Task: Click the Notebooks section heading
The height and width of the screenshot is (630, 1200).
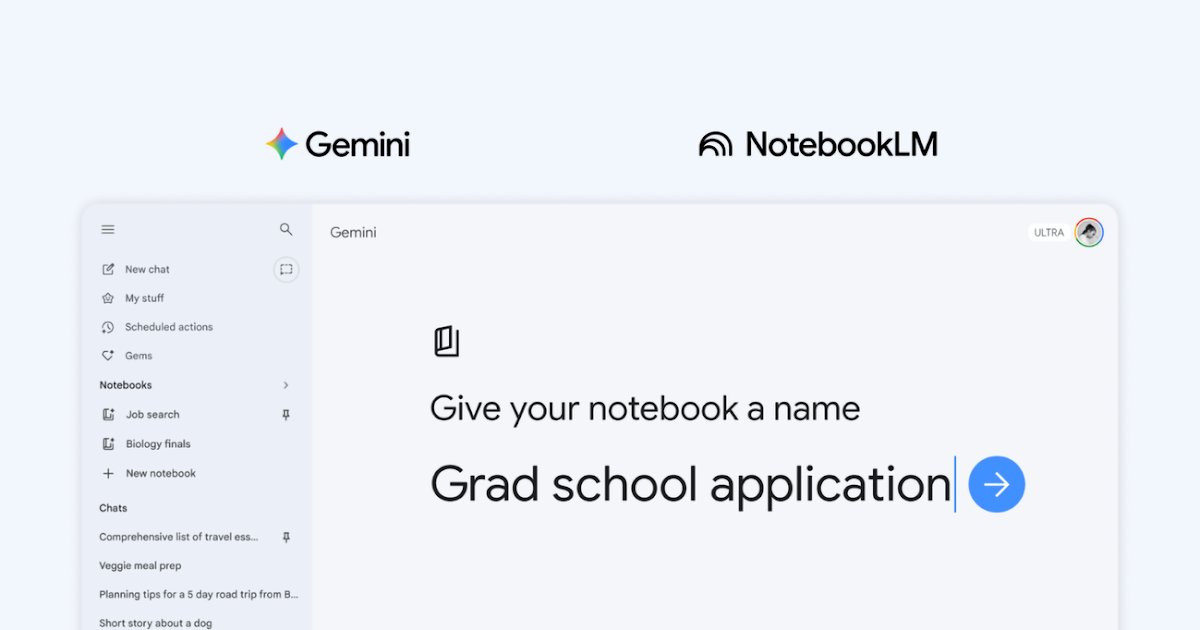Action: pyautogui.click(x=125, y=385)
